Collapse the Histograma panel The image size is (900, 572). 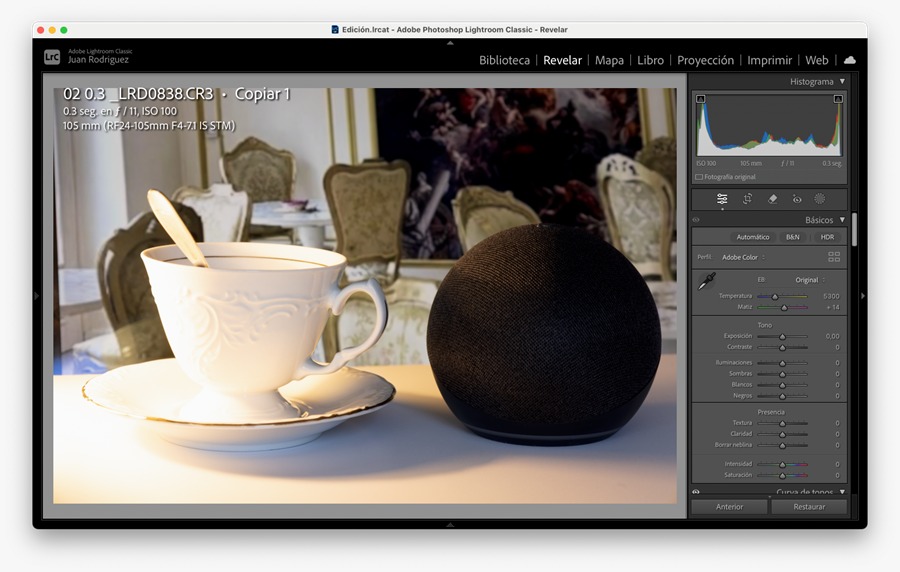842,81
